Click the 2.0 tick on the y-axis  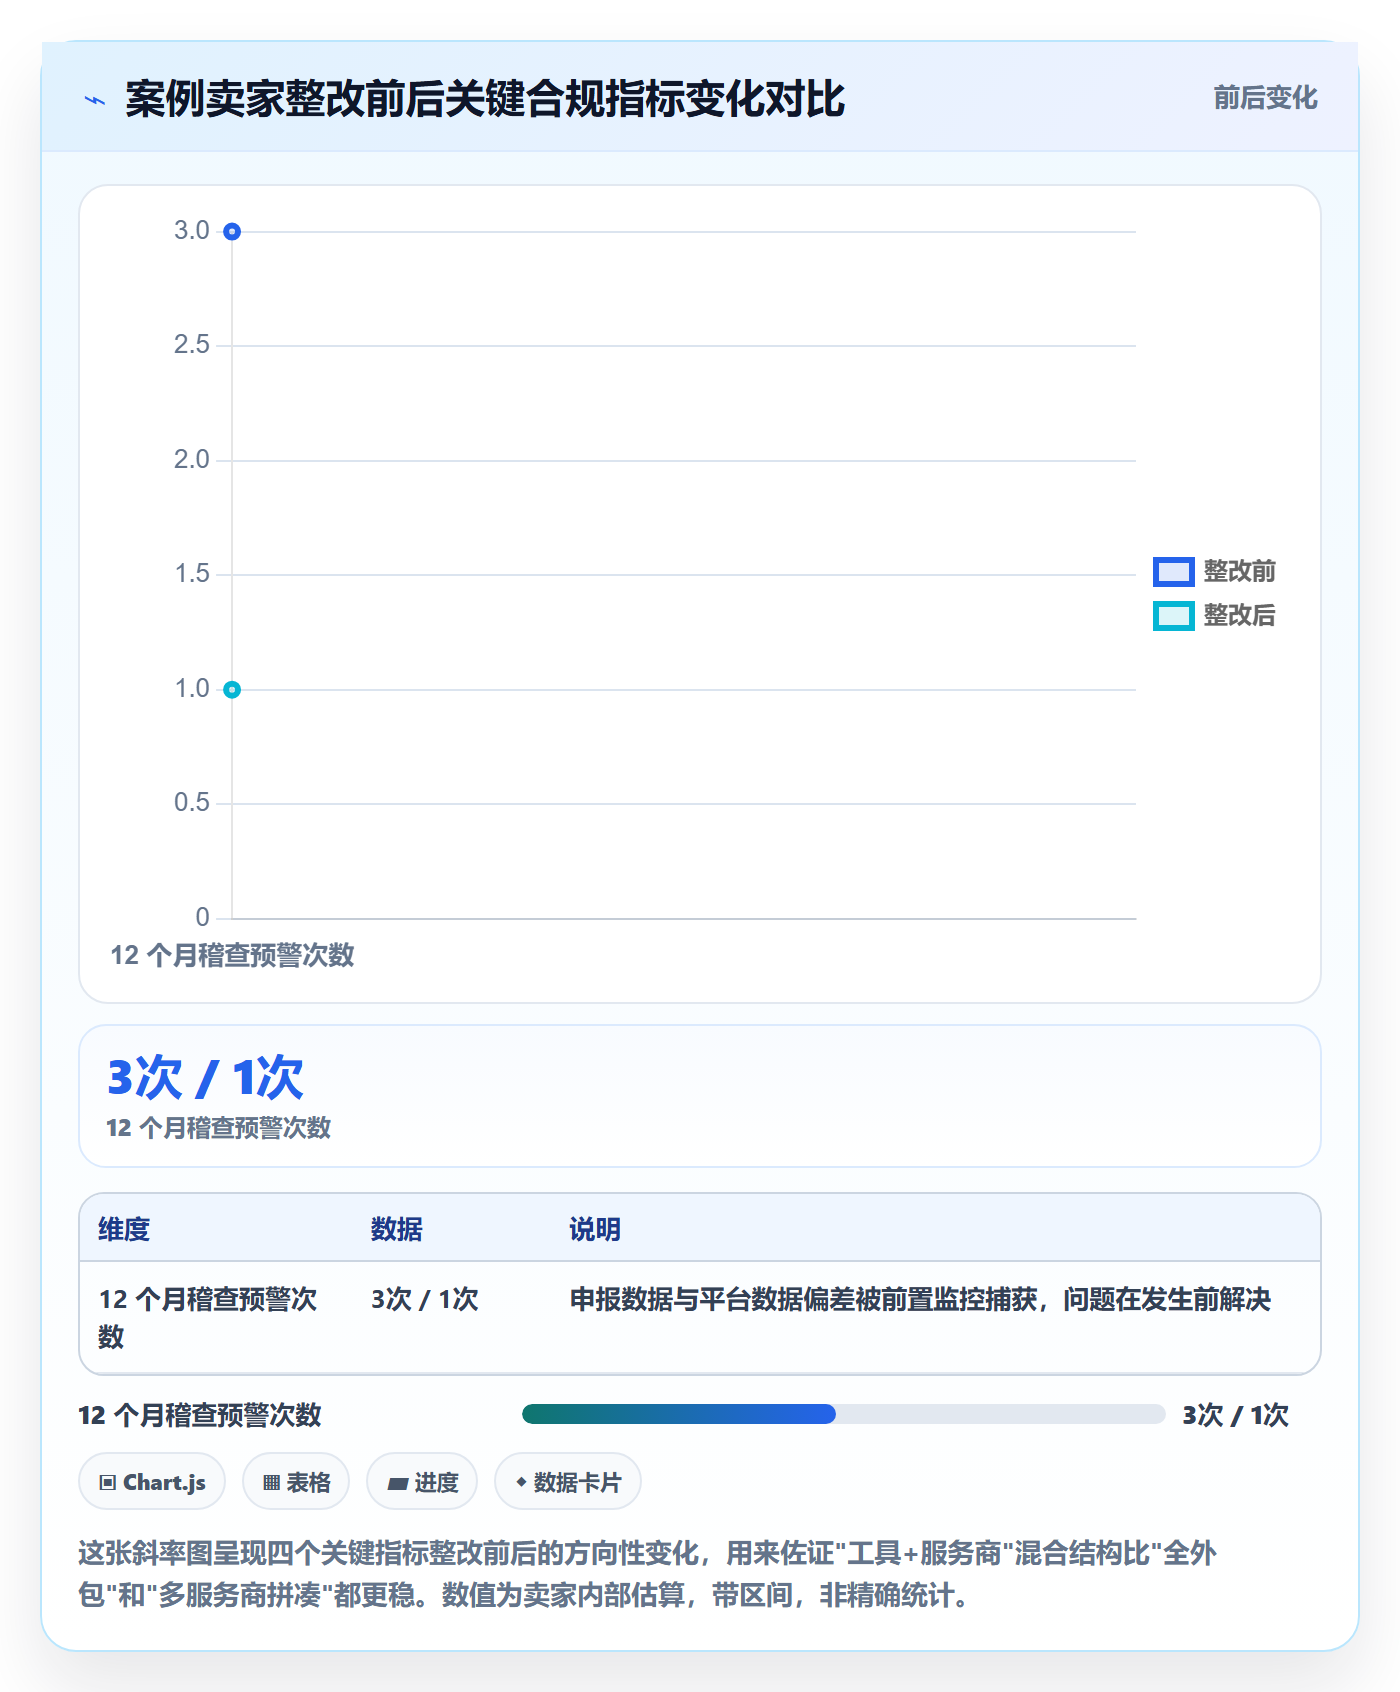tap(191, 460)
